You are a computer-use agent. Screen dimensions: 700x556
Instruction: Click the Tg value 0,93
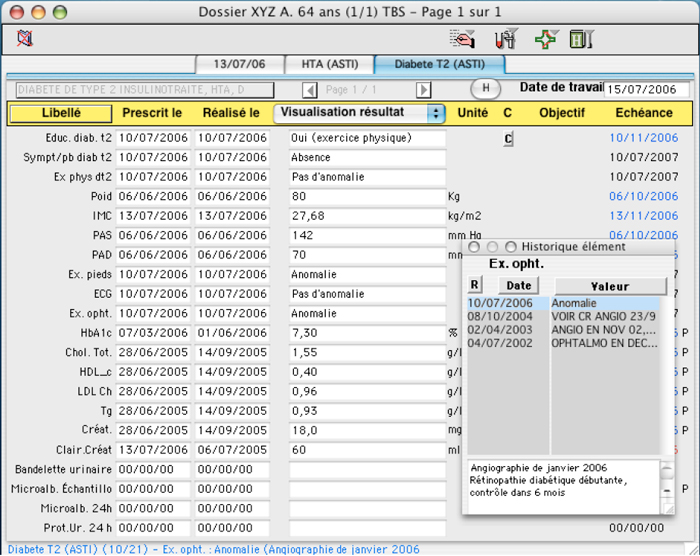367,411
